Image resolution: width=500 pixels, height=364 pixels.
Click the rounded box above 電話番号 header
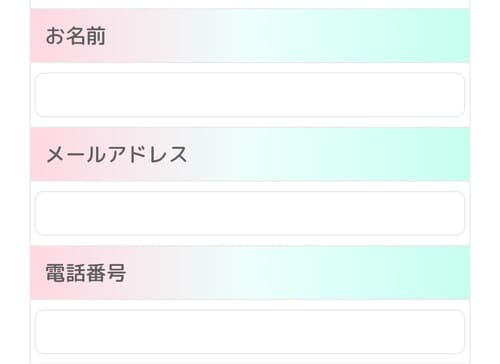(250, 213)
